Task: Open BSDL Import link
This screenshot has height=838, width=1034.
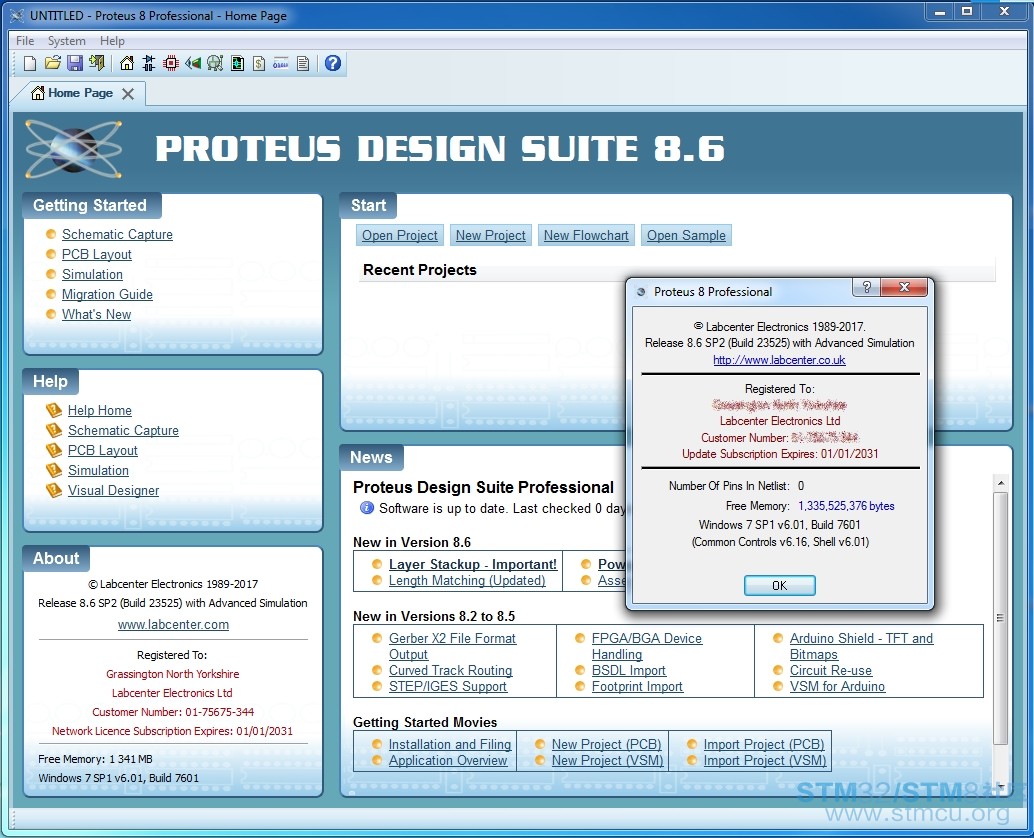Action: click(x=628, y=671)
